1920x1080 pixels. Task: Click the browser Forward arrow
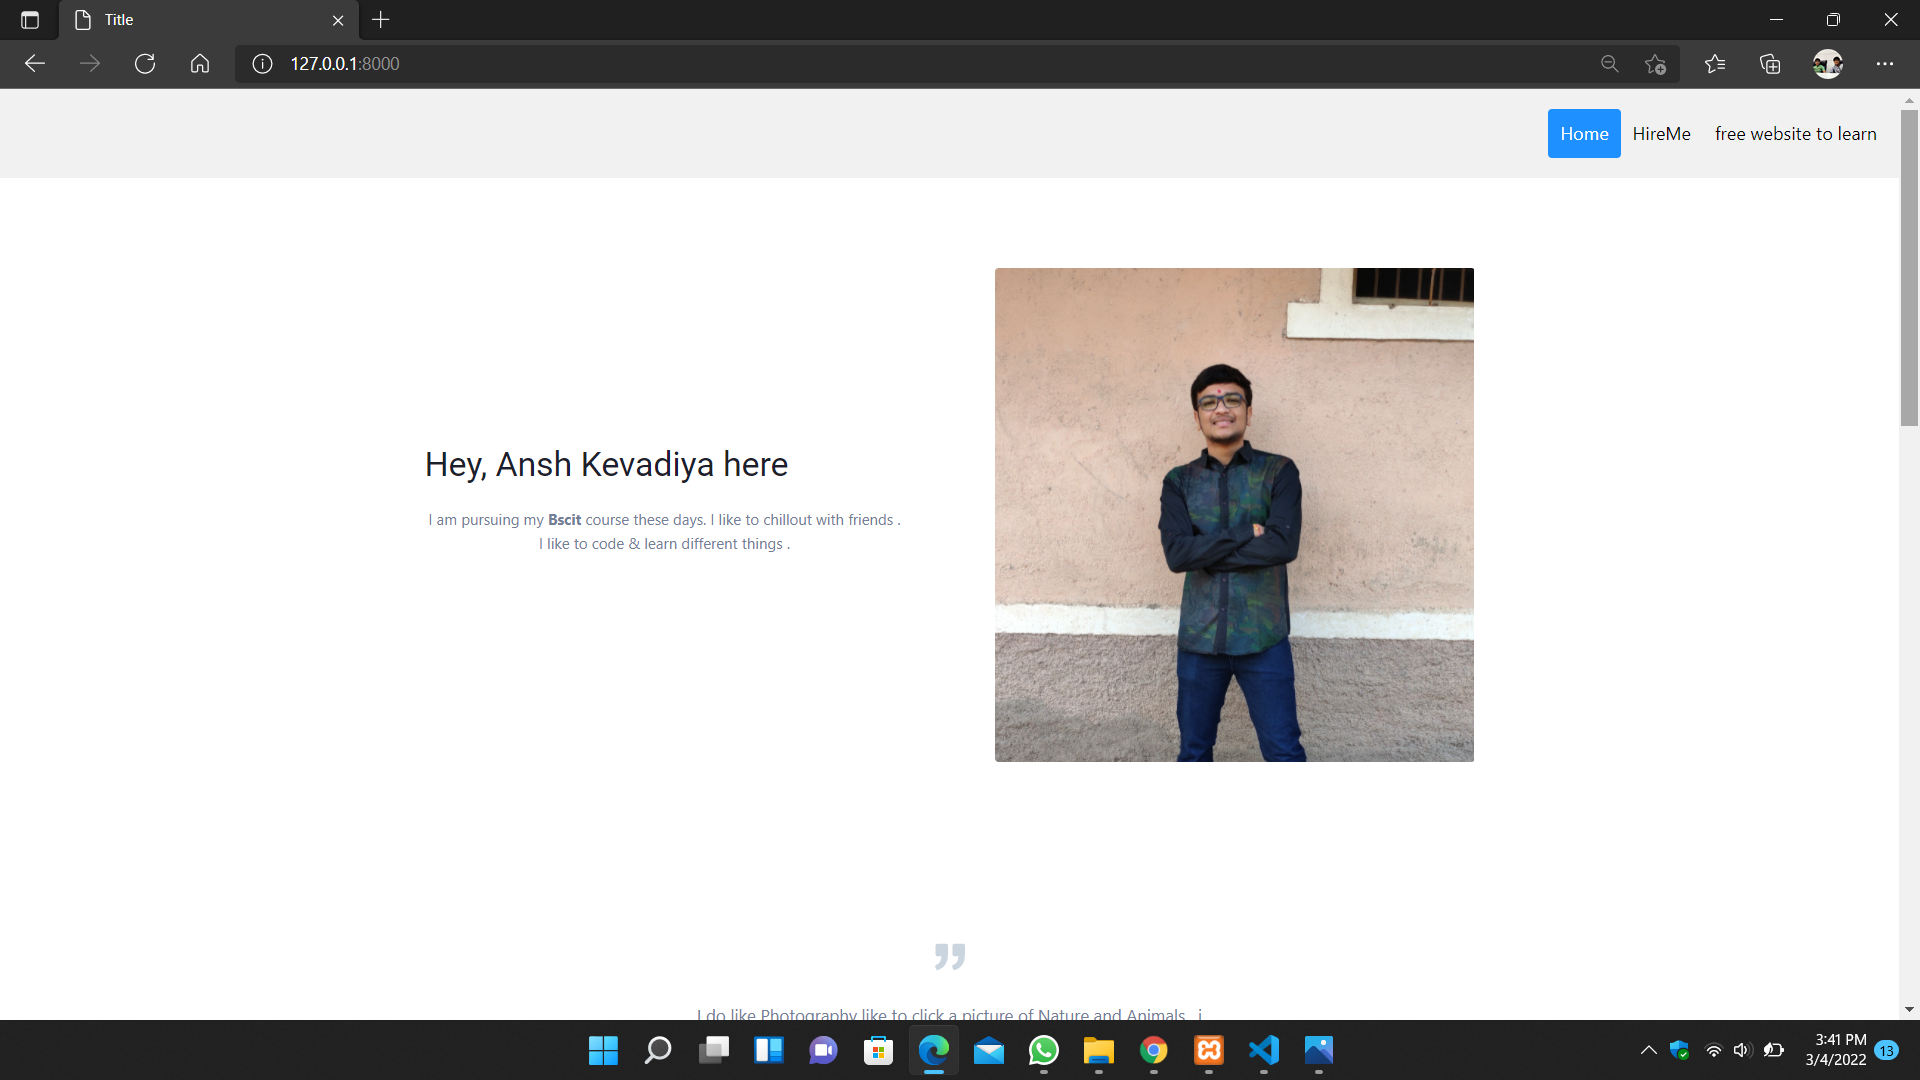tap(90, 64)
